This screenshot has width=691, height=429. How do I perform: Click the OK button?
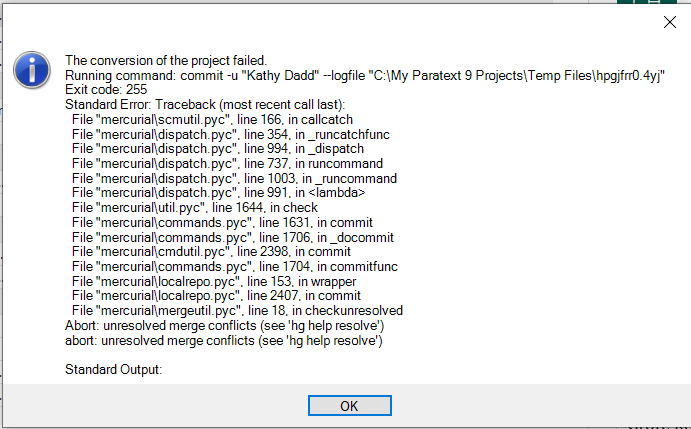(x=349, y=405)
